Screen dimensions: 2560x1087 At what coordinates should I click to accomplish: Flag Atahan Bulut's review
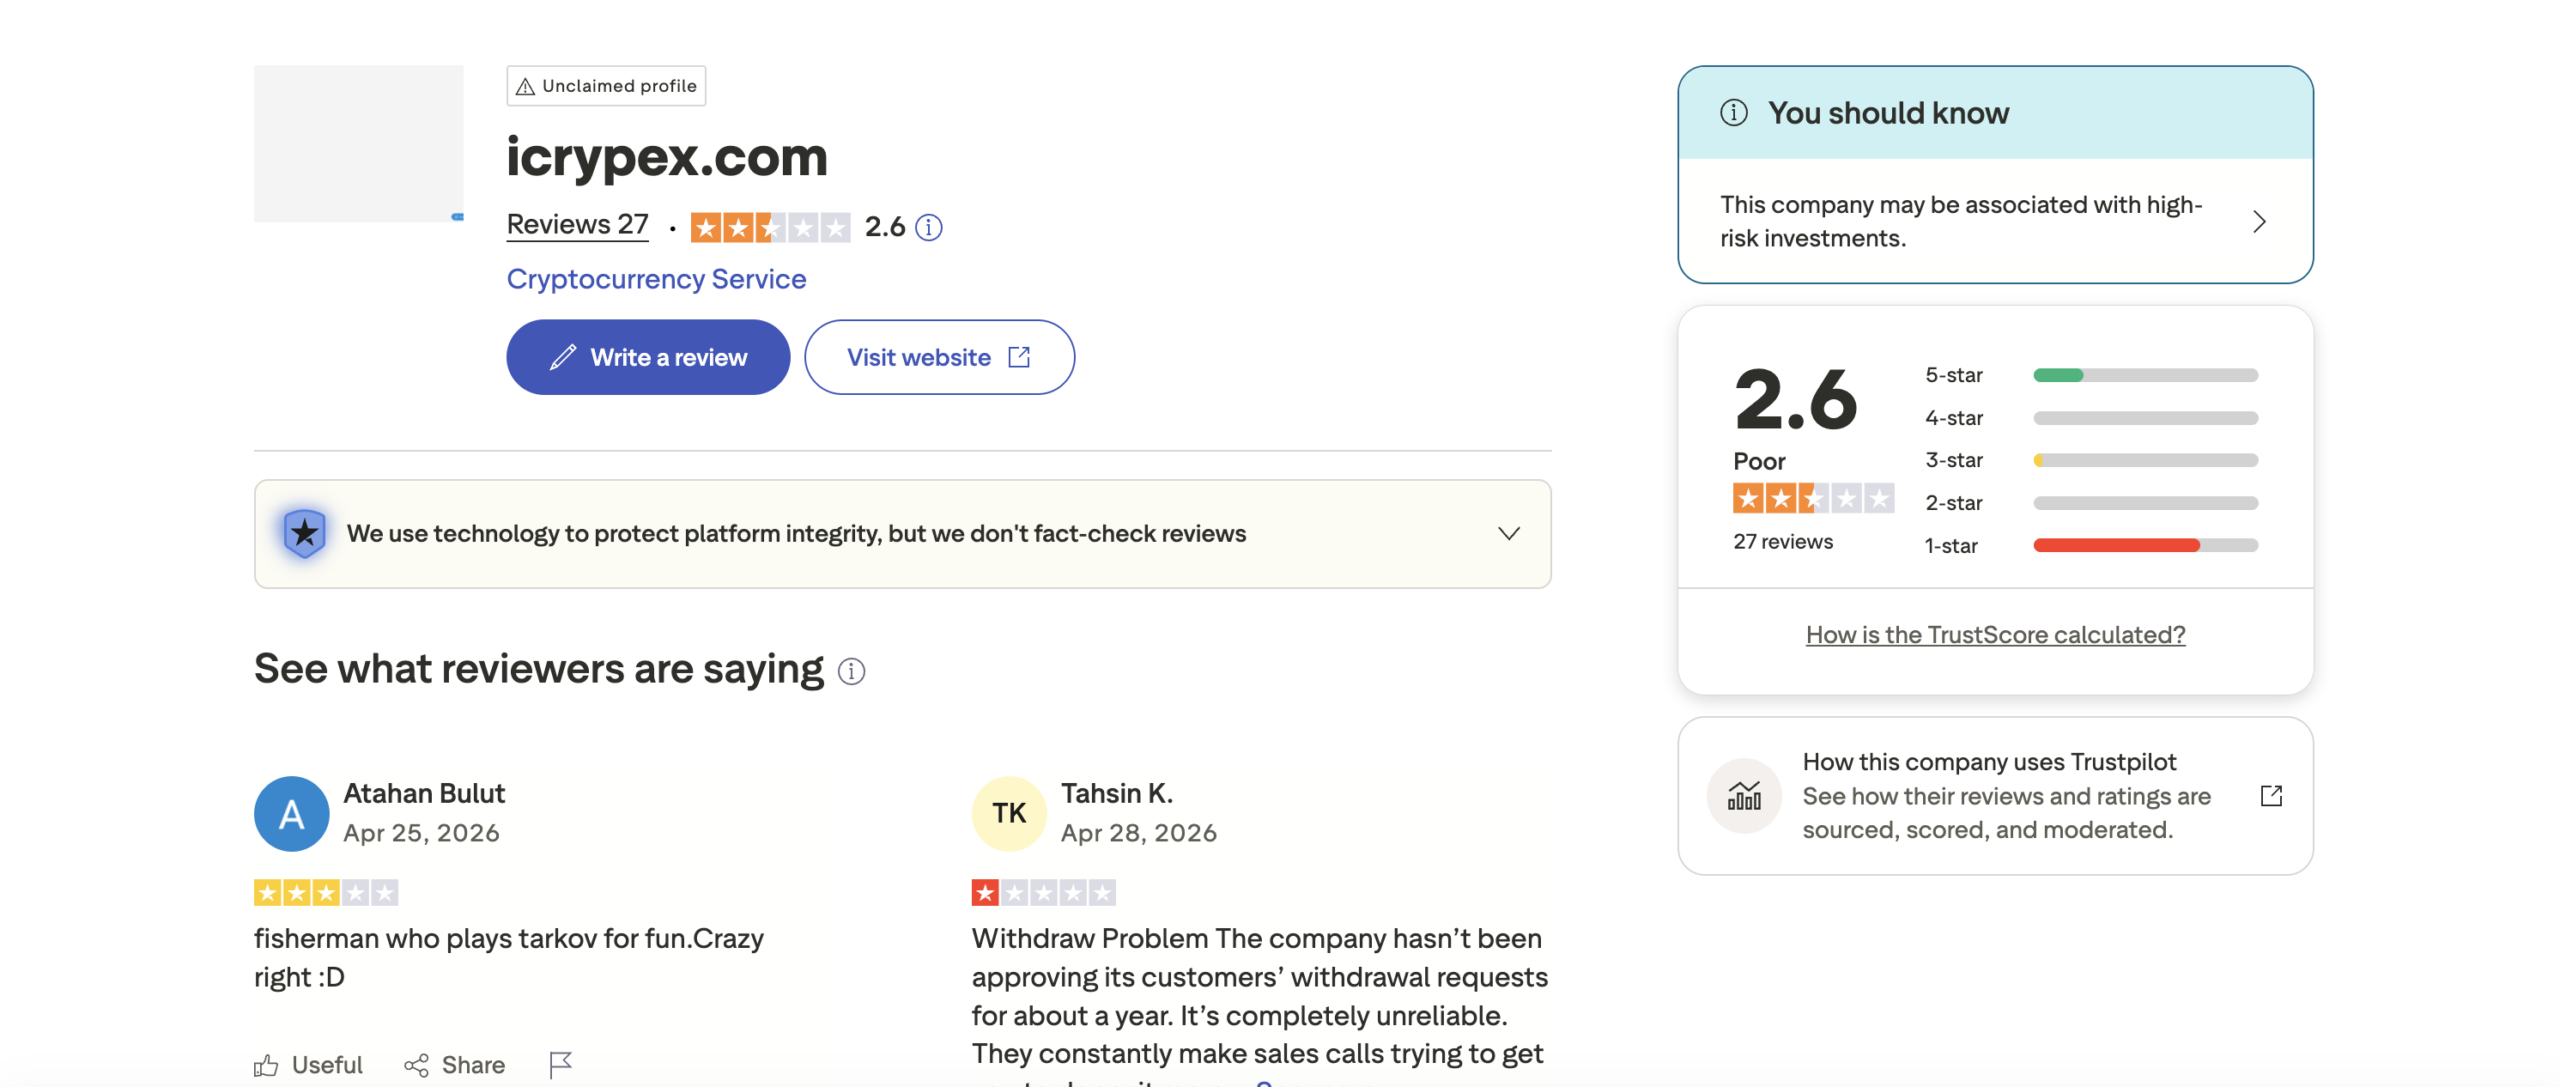560,1065
